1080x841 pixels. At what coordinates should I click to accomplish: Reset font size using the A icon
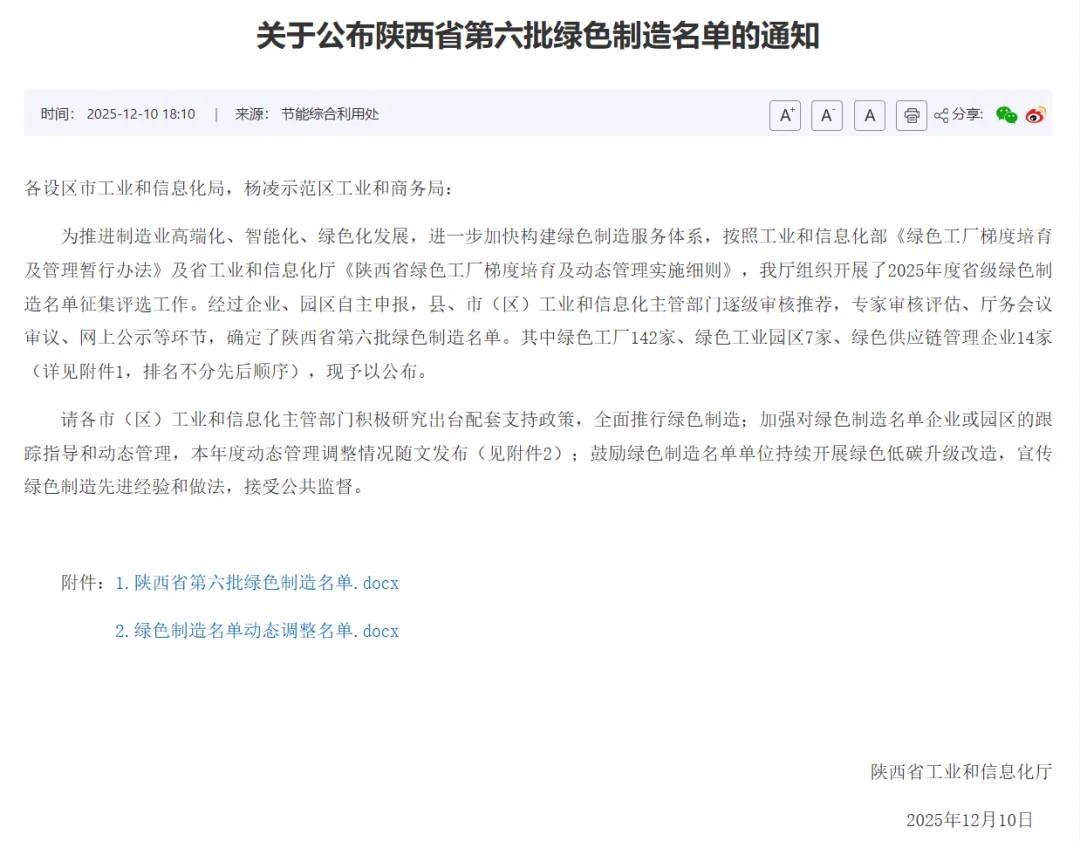click(869, 115)
